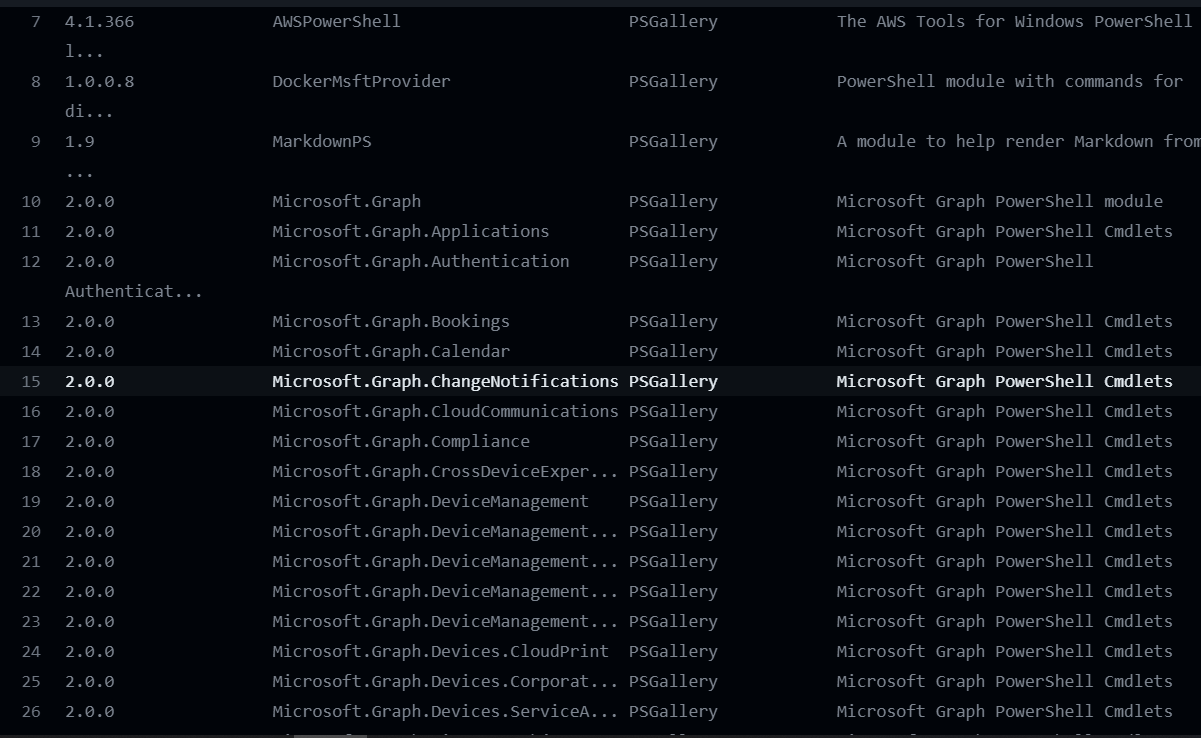Click Microsoft.Graph.Authentication in the list
Screen dimensions: 1201x738
(x=424, y=261)
